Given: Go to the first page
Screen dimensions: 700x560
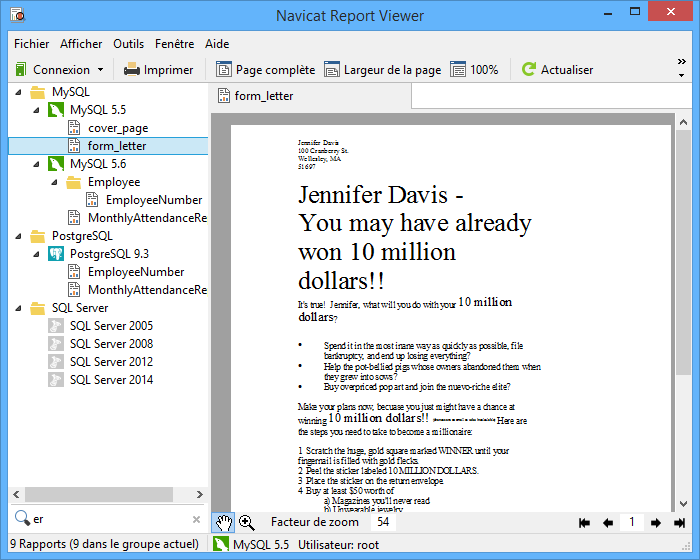Looking at the screenshot, I should pos(584,522).
